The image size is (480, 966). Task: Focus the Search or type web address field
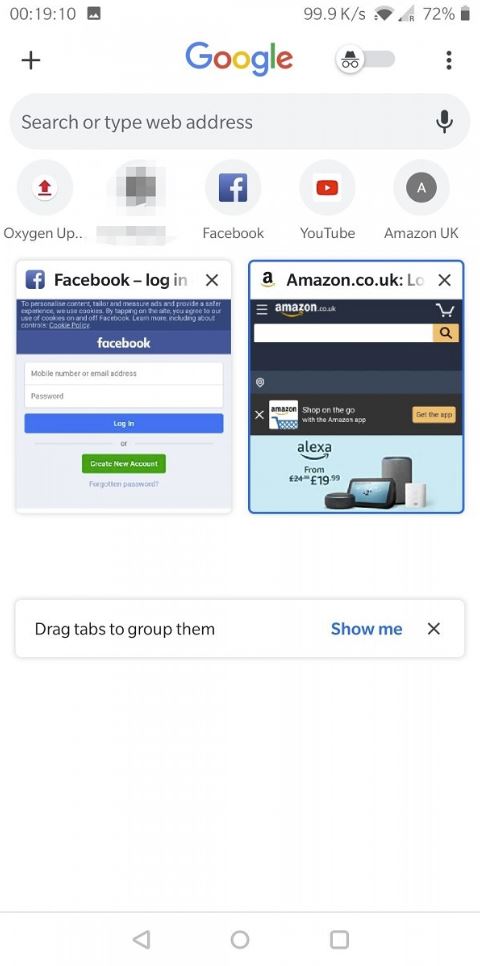click(x=240, y=121)
